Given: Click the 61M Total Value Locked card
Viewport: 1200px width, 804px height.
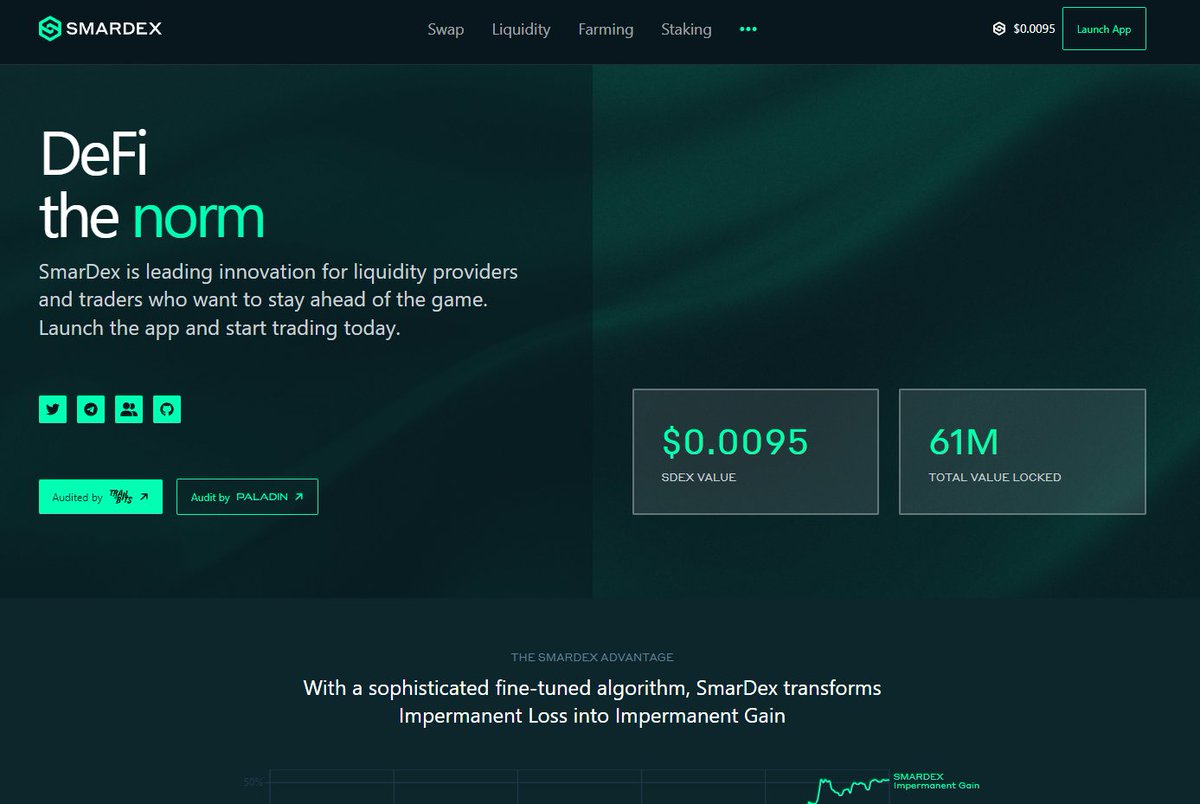Looking at the screenshot, I should click(1022, 451).
